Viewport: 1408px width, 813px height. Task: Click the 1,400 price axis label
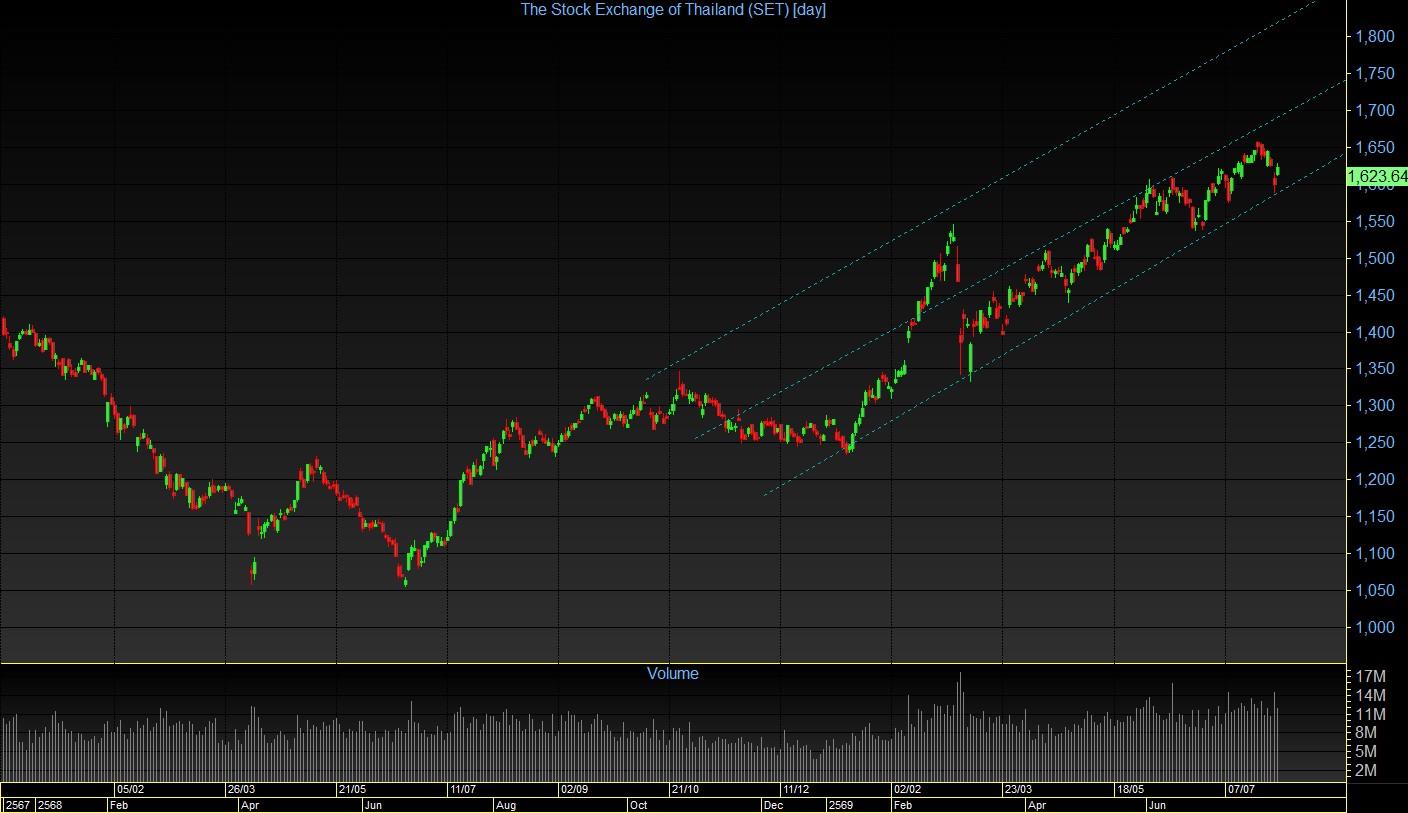(x=1374, y=332)
